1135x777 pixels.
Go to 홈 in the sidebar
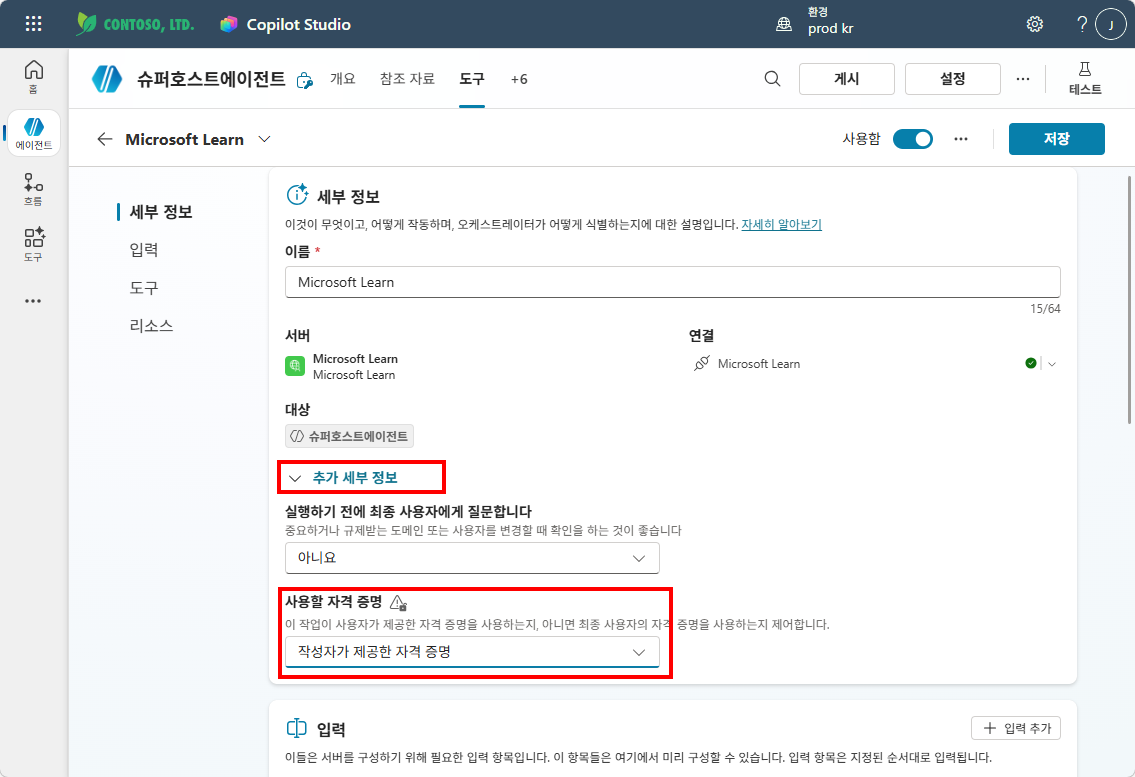tap(33, 76)
